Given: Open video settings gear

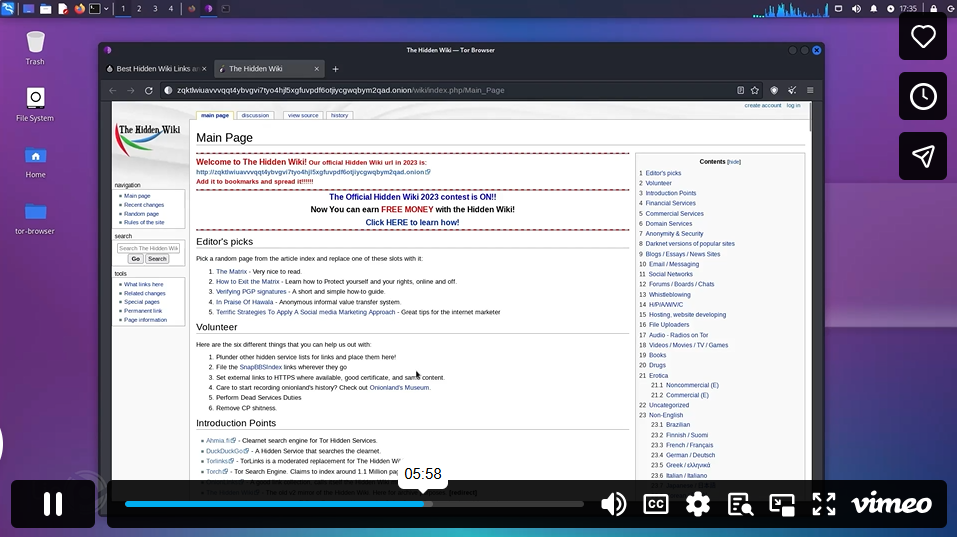Looking at the screenshot, I should point(697,504).
